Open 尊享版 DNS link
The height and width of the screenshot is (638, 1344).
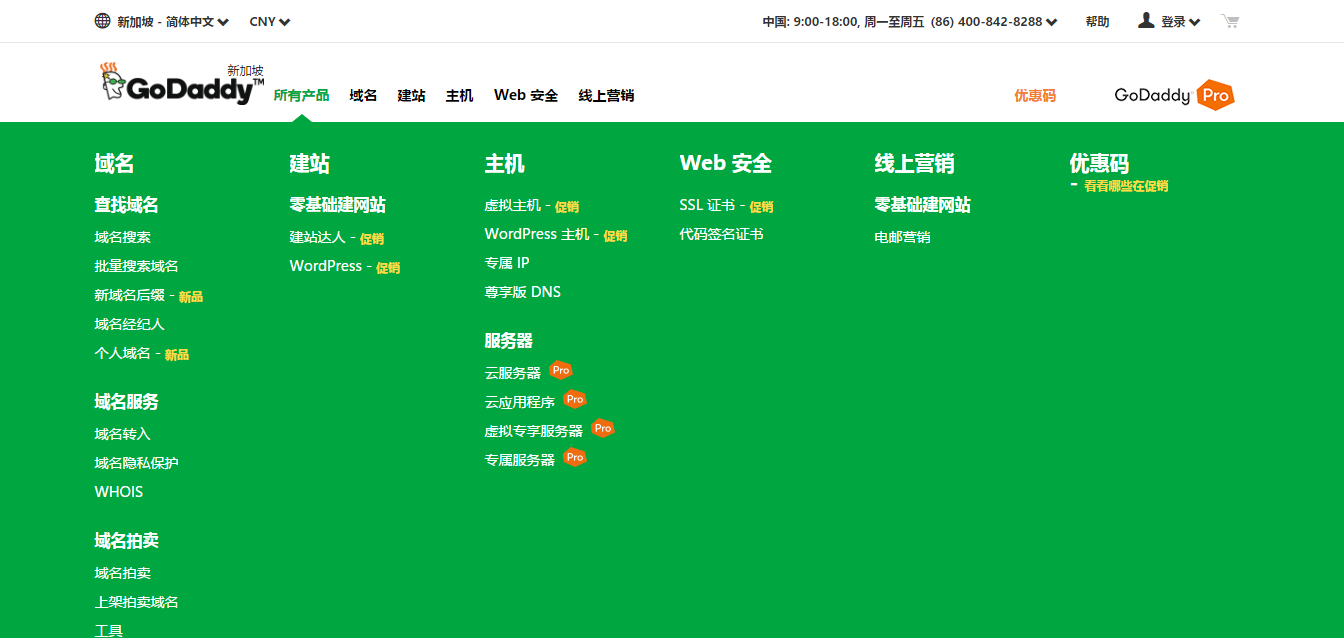pyautogui.click(x=523, y=292)
